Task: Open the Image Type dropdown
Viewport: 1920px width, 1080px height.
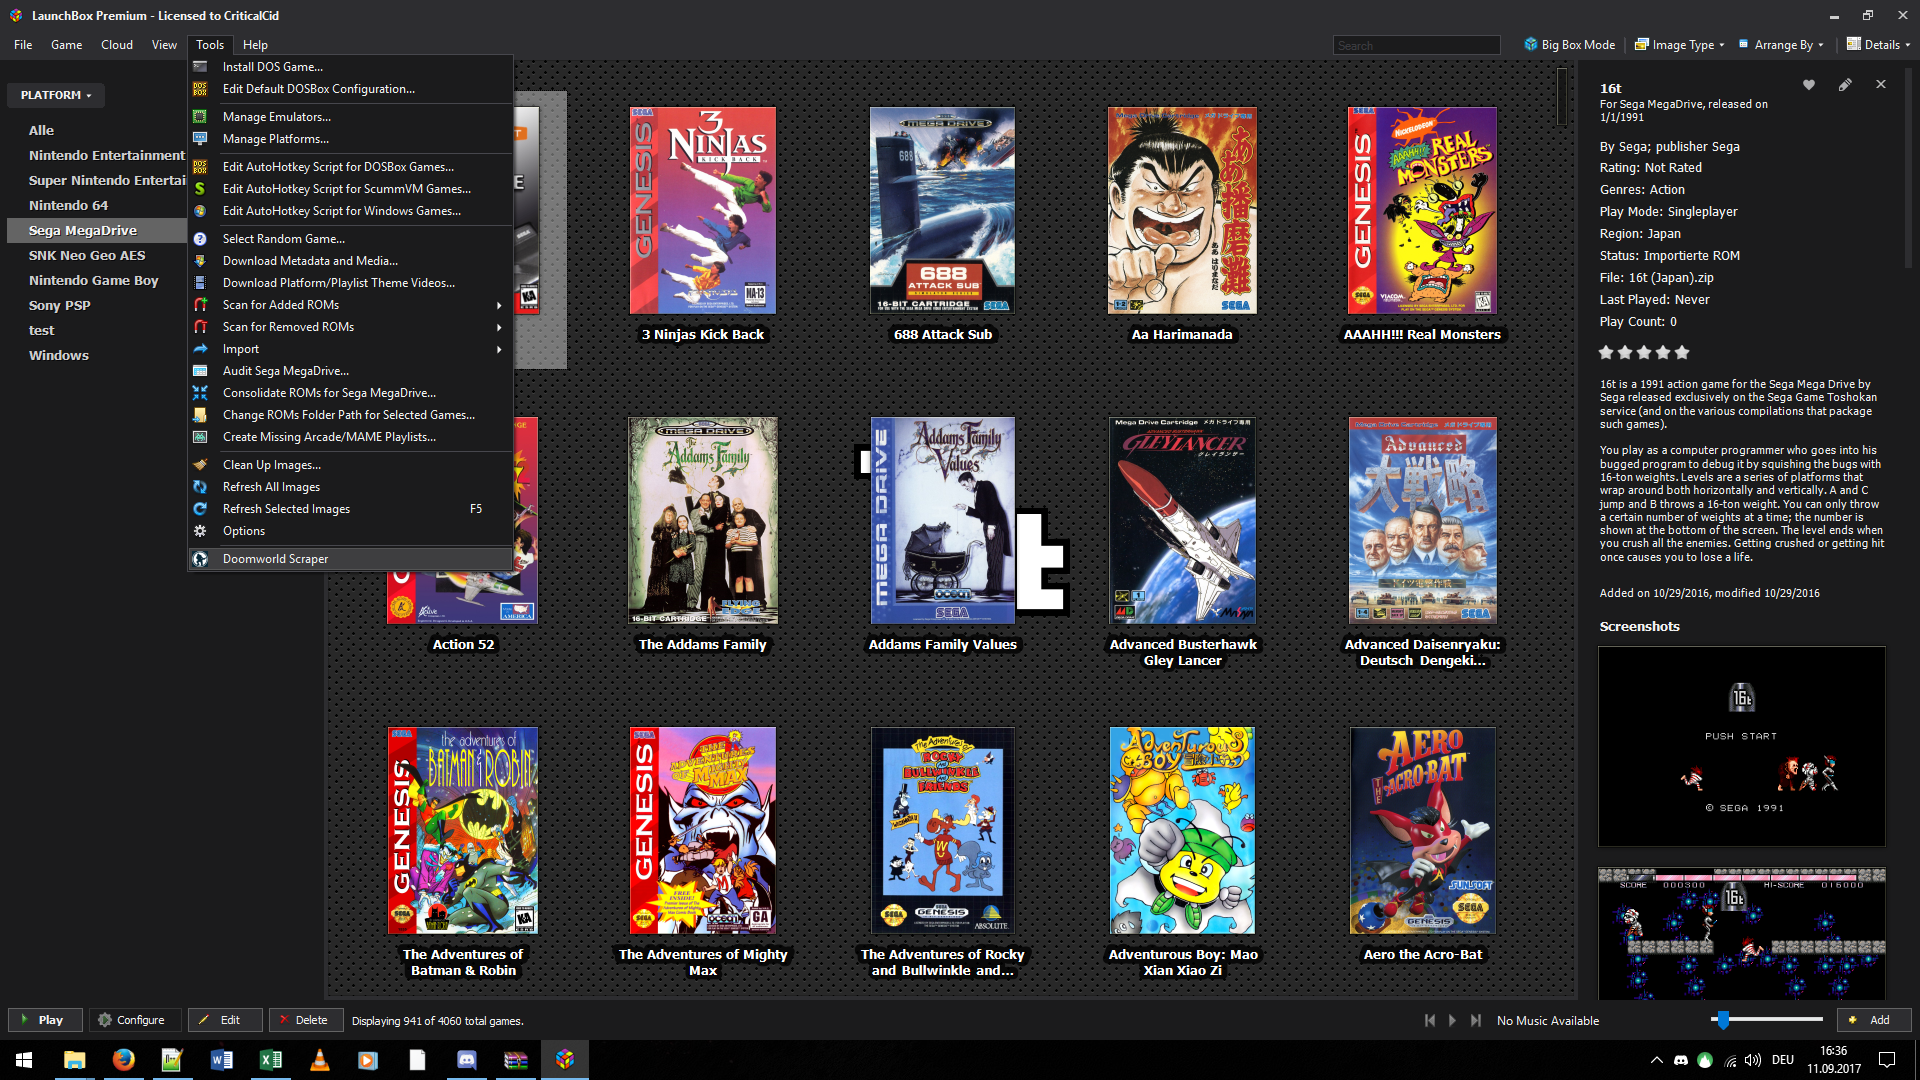Action: pos(1680,45)
